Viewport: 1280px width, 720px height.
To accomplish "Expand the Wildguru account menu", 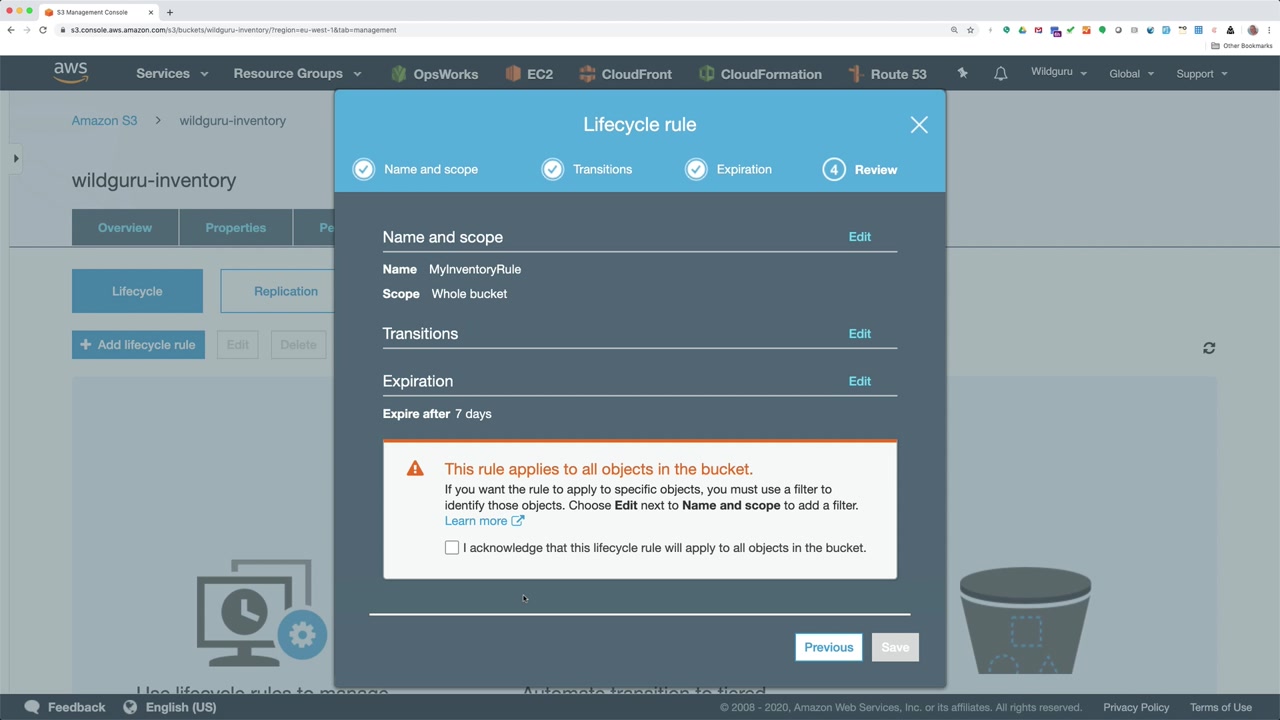I will coord(1059,73).
